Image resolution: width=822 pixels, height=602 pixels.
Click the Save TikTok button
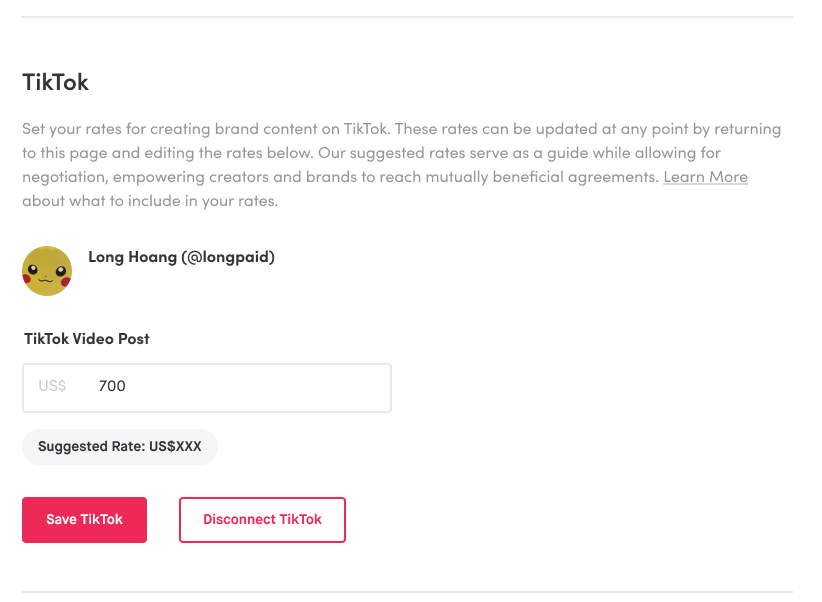84,520
